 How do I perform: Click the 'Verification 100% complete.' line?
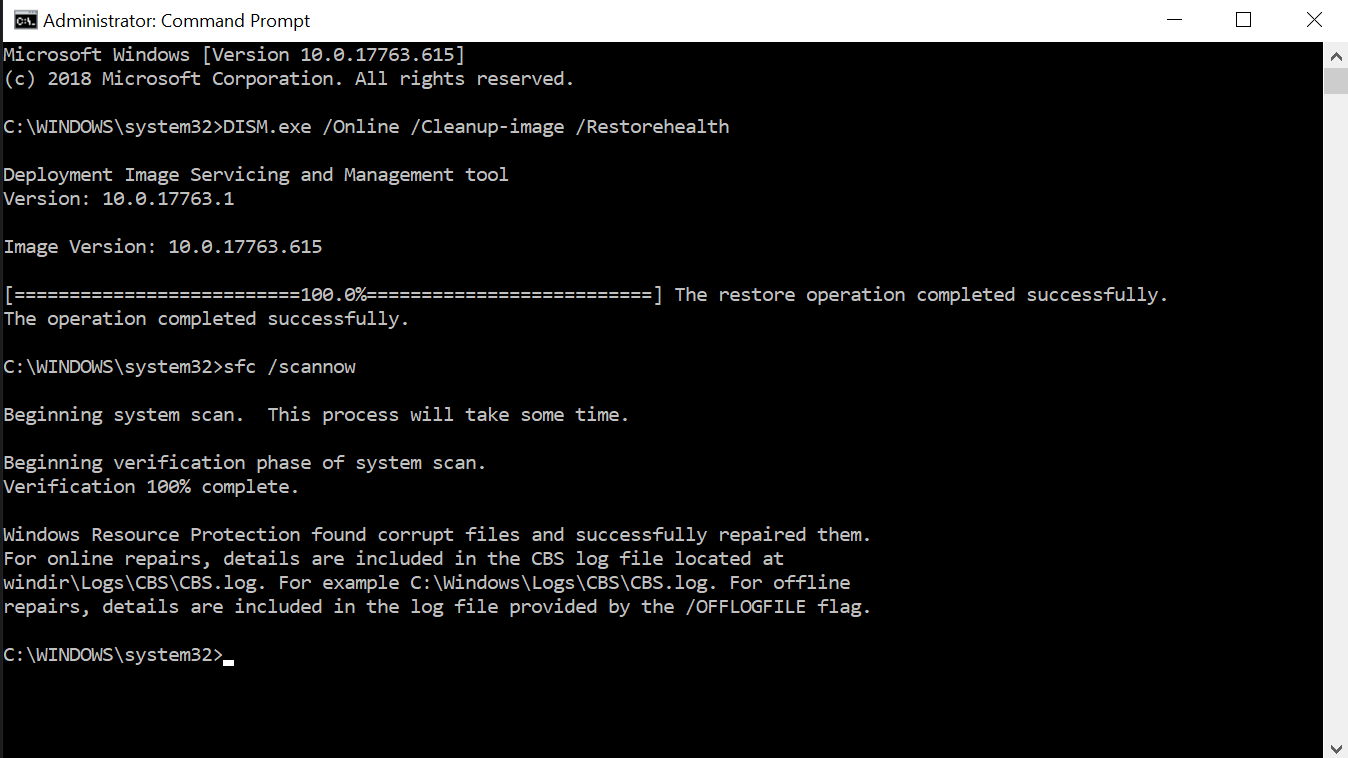coord(152,487)
